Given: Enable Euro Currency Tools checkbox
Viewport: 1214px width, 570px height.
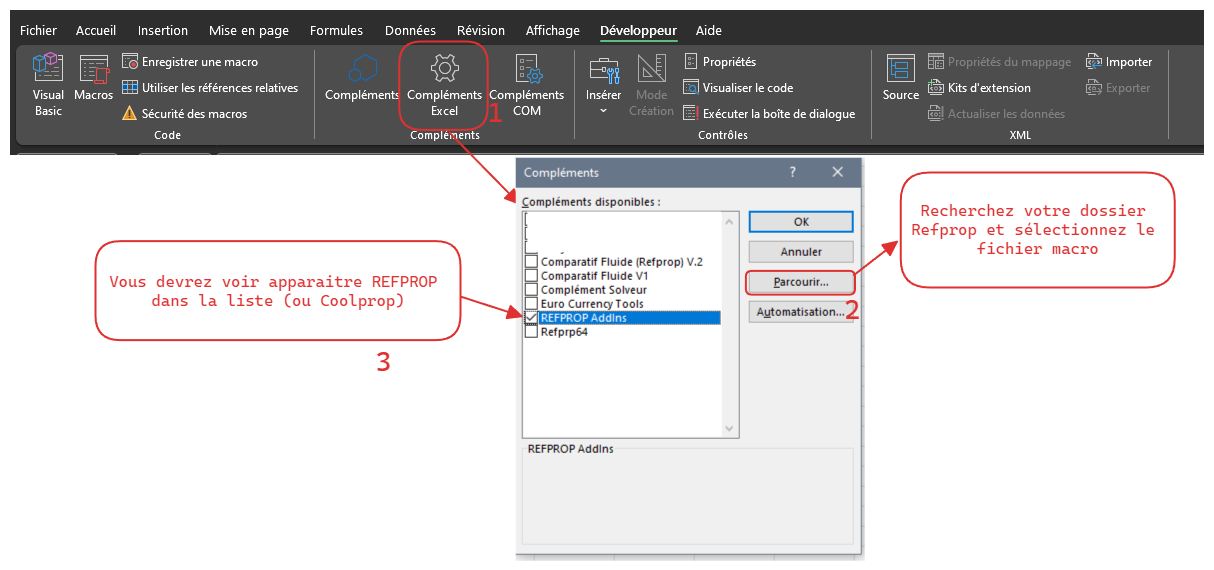Looking at the screenshot, I should (x=531, y=304).
